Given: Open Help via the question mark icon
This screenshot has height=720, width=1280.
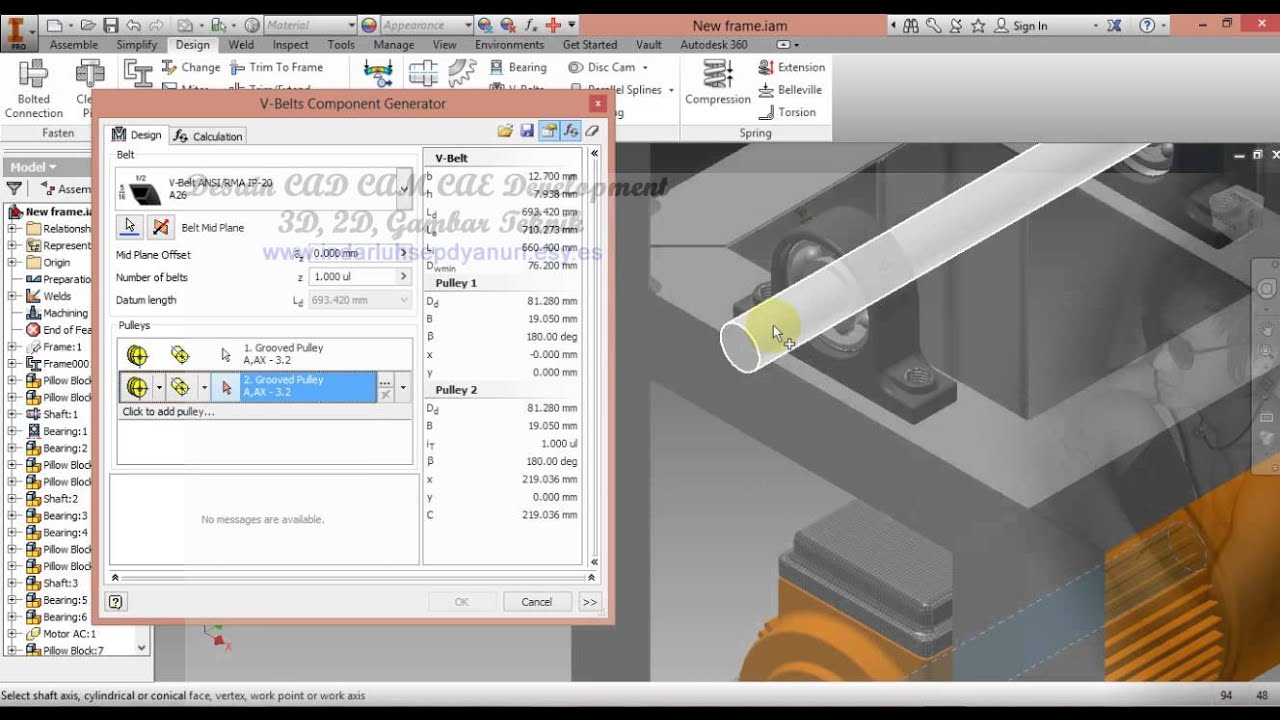Looking at the screenshot, I should [x=1147, y=26].
